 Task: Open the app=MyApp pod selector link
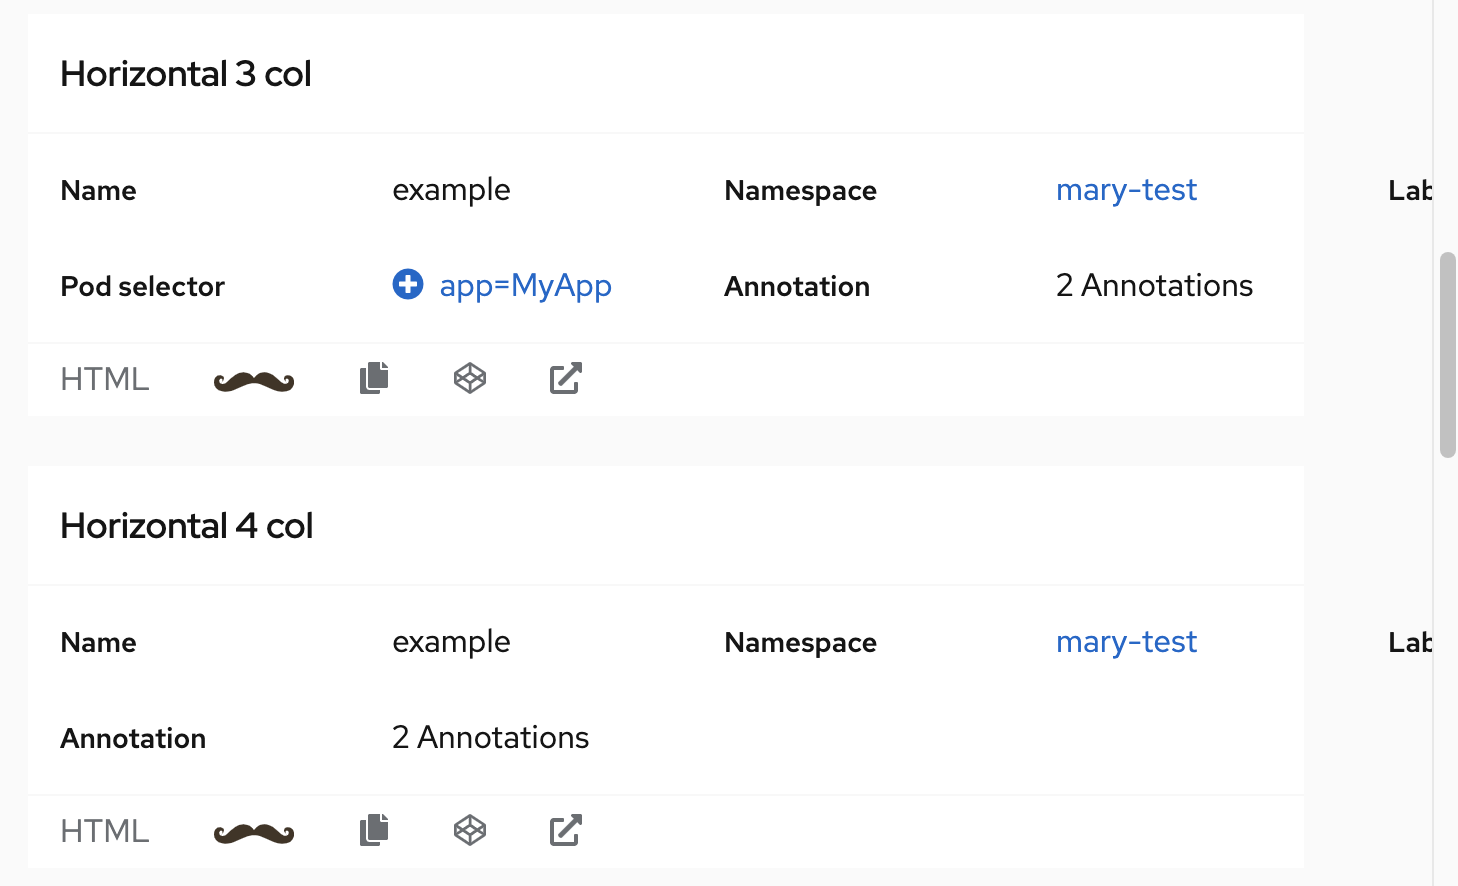click(526, 286)
